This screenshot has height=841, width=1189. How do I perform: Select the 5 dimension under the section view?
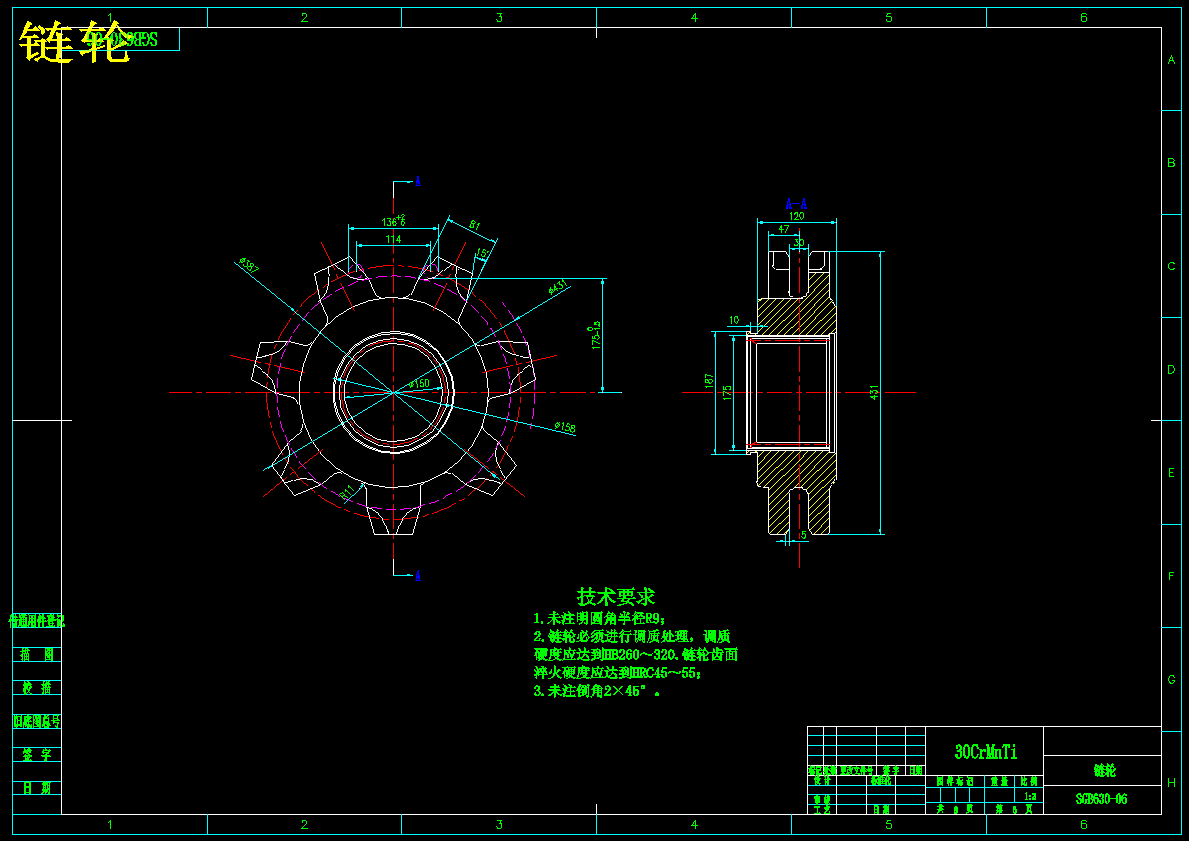804,535
